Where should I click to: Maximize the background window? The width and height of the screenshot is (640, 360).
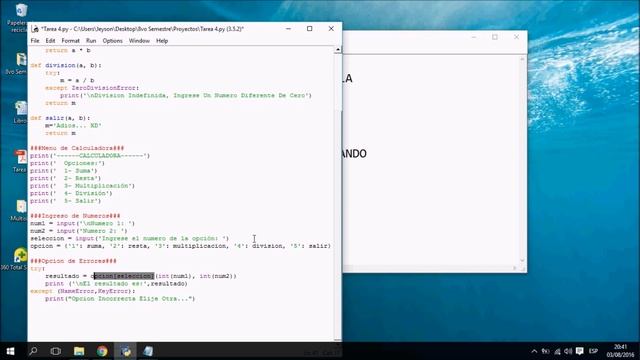495,37
